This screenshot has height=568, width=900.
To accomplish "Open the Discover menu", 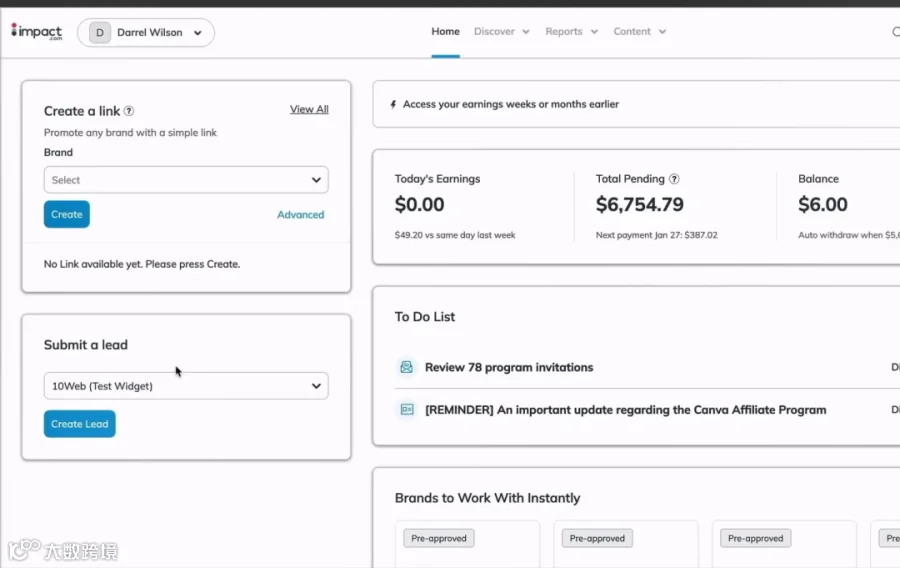I will point(502,32).
